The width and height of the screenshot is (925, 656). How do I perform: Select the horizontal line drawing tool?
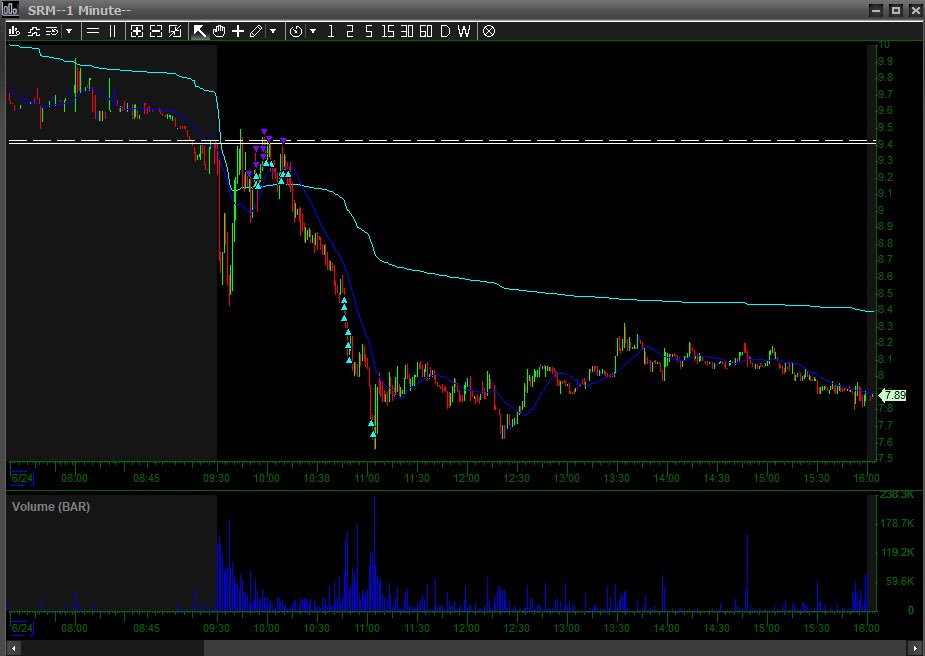click(x=93, y=31)
